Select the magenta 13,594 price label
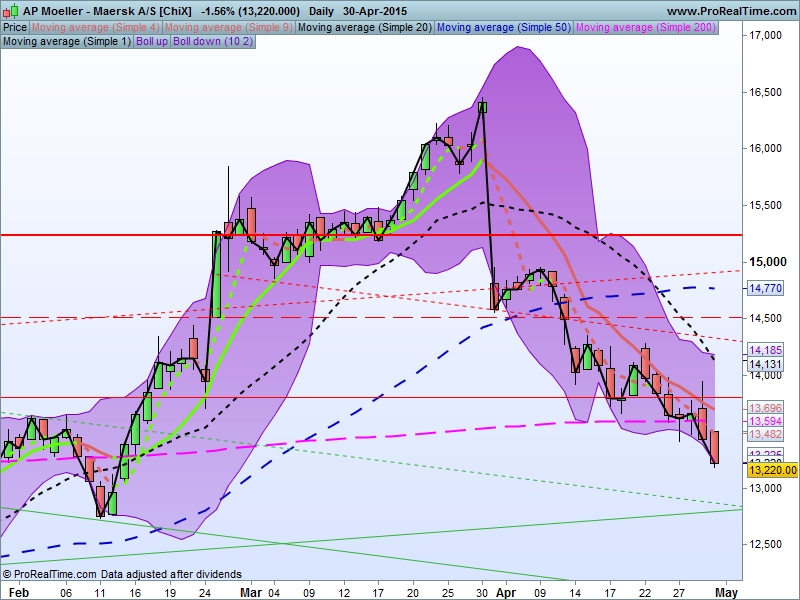This screenshot has width=800, height=600. [x=765, y=421]
